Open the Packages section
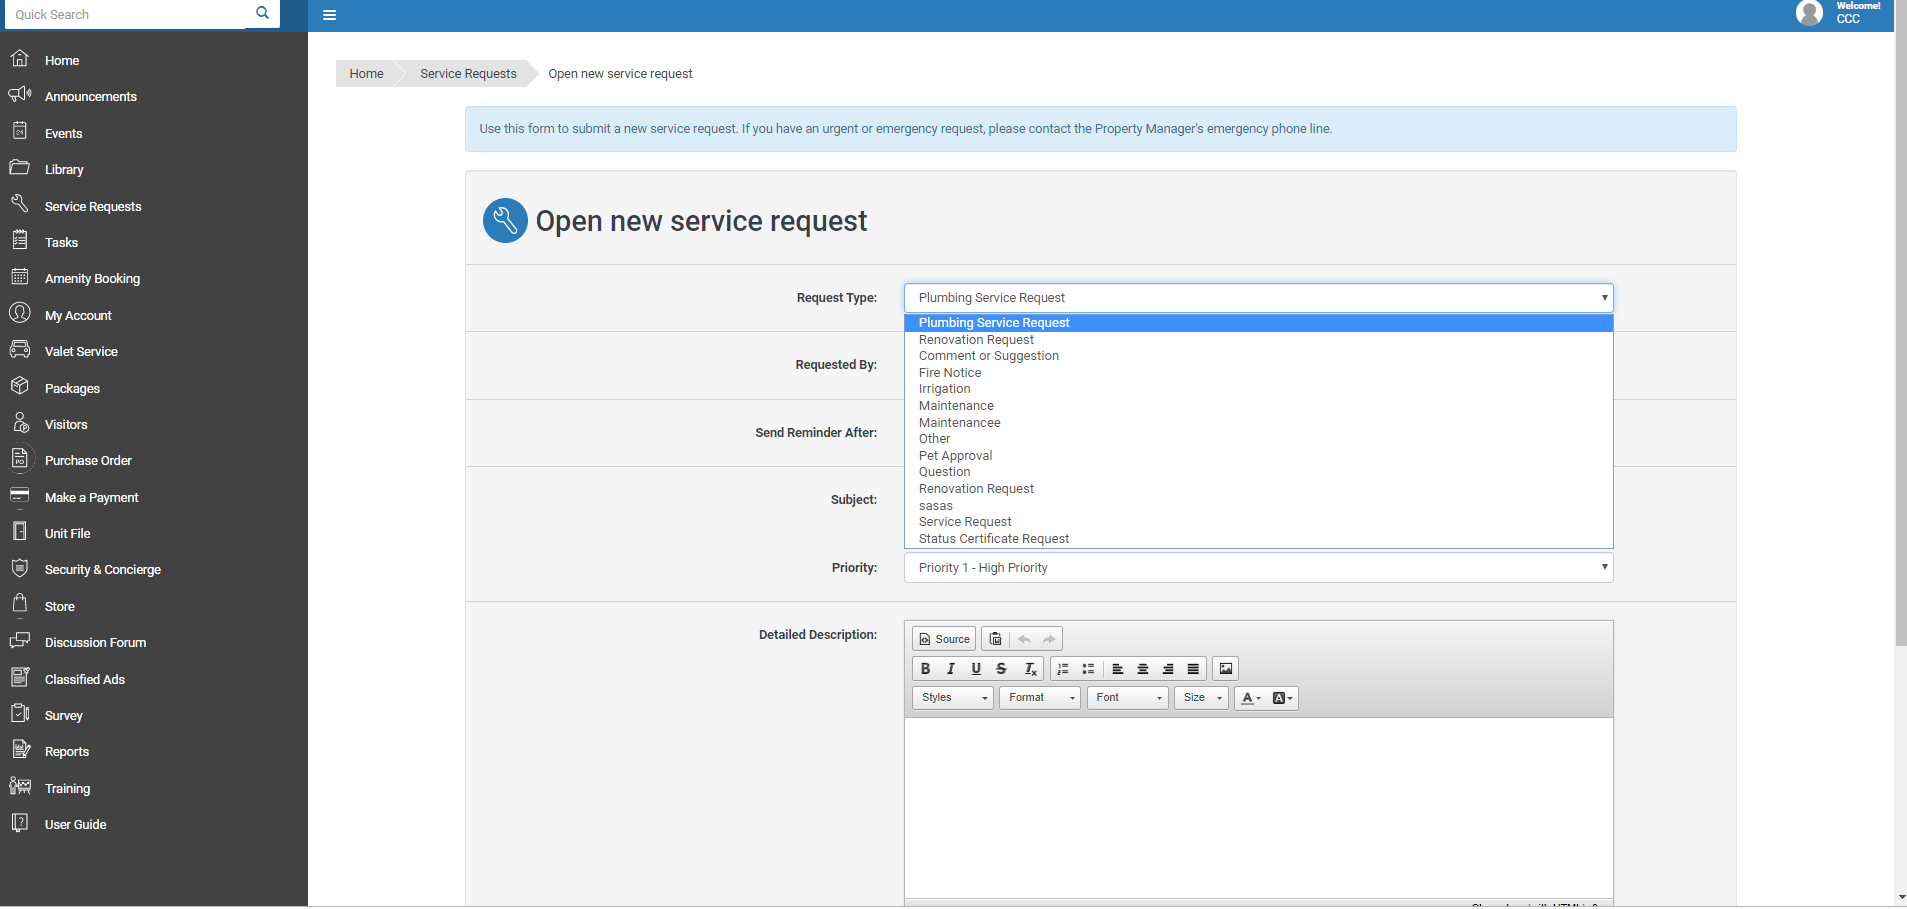1907x909 pixels. [x=71, y=388]
